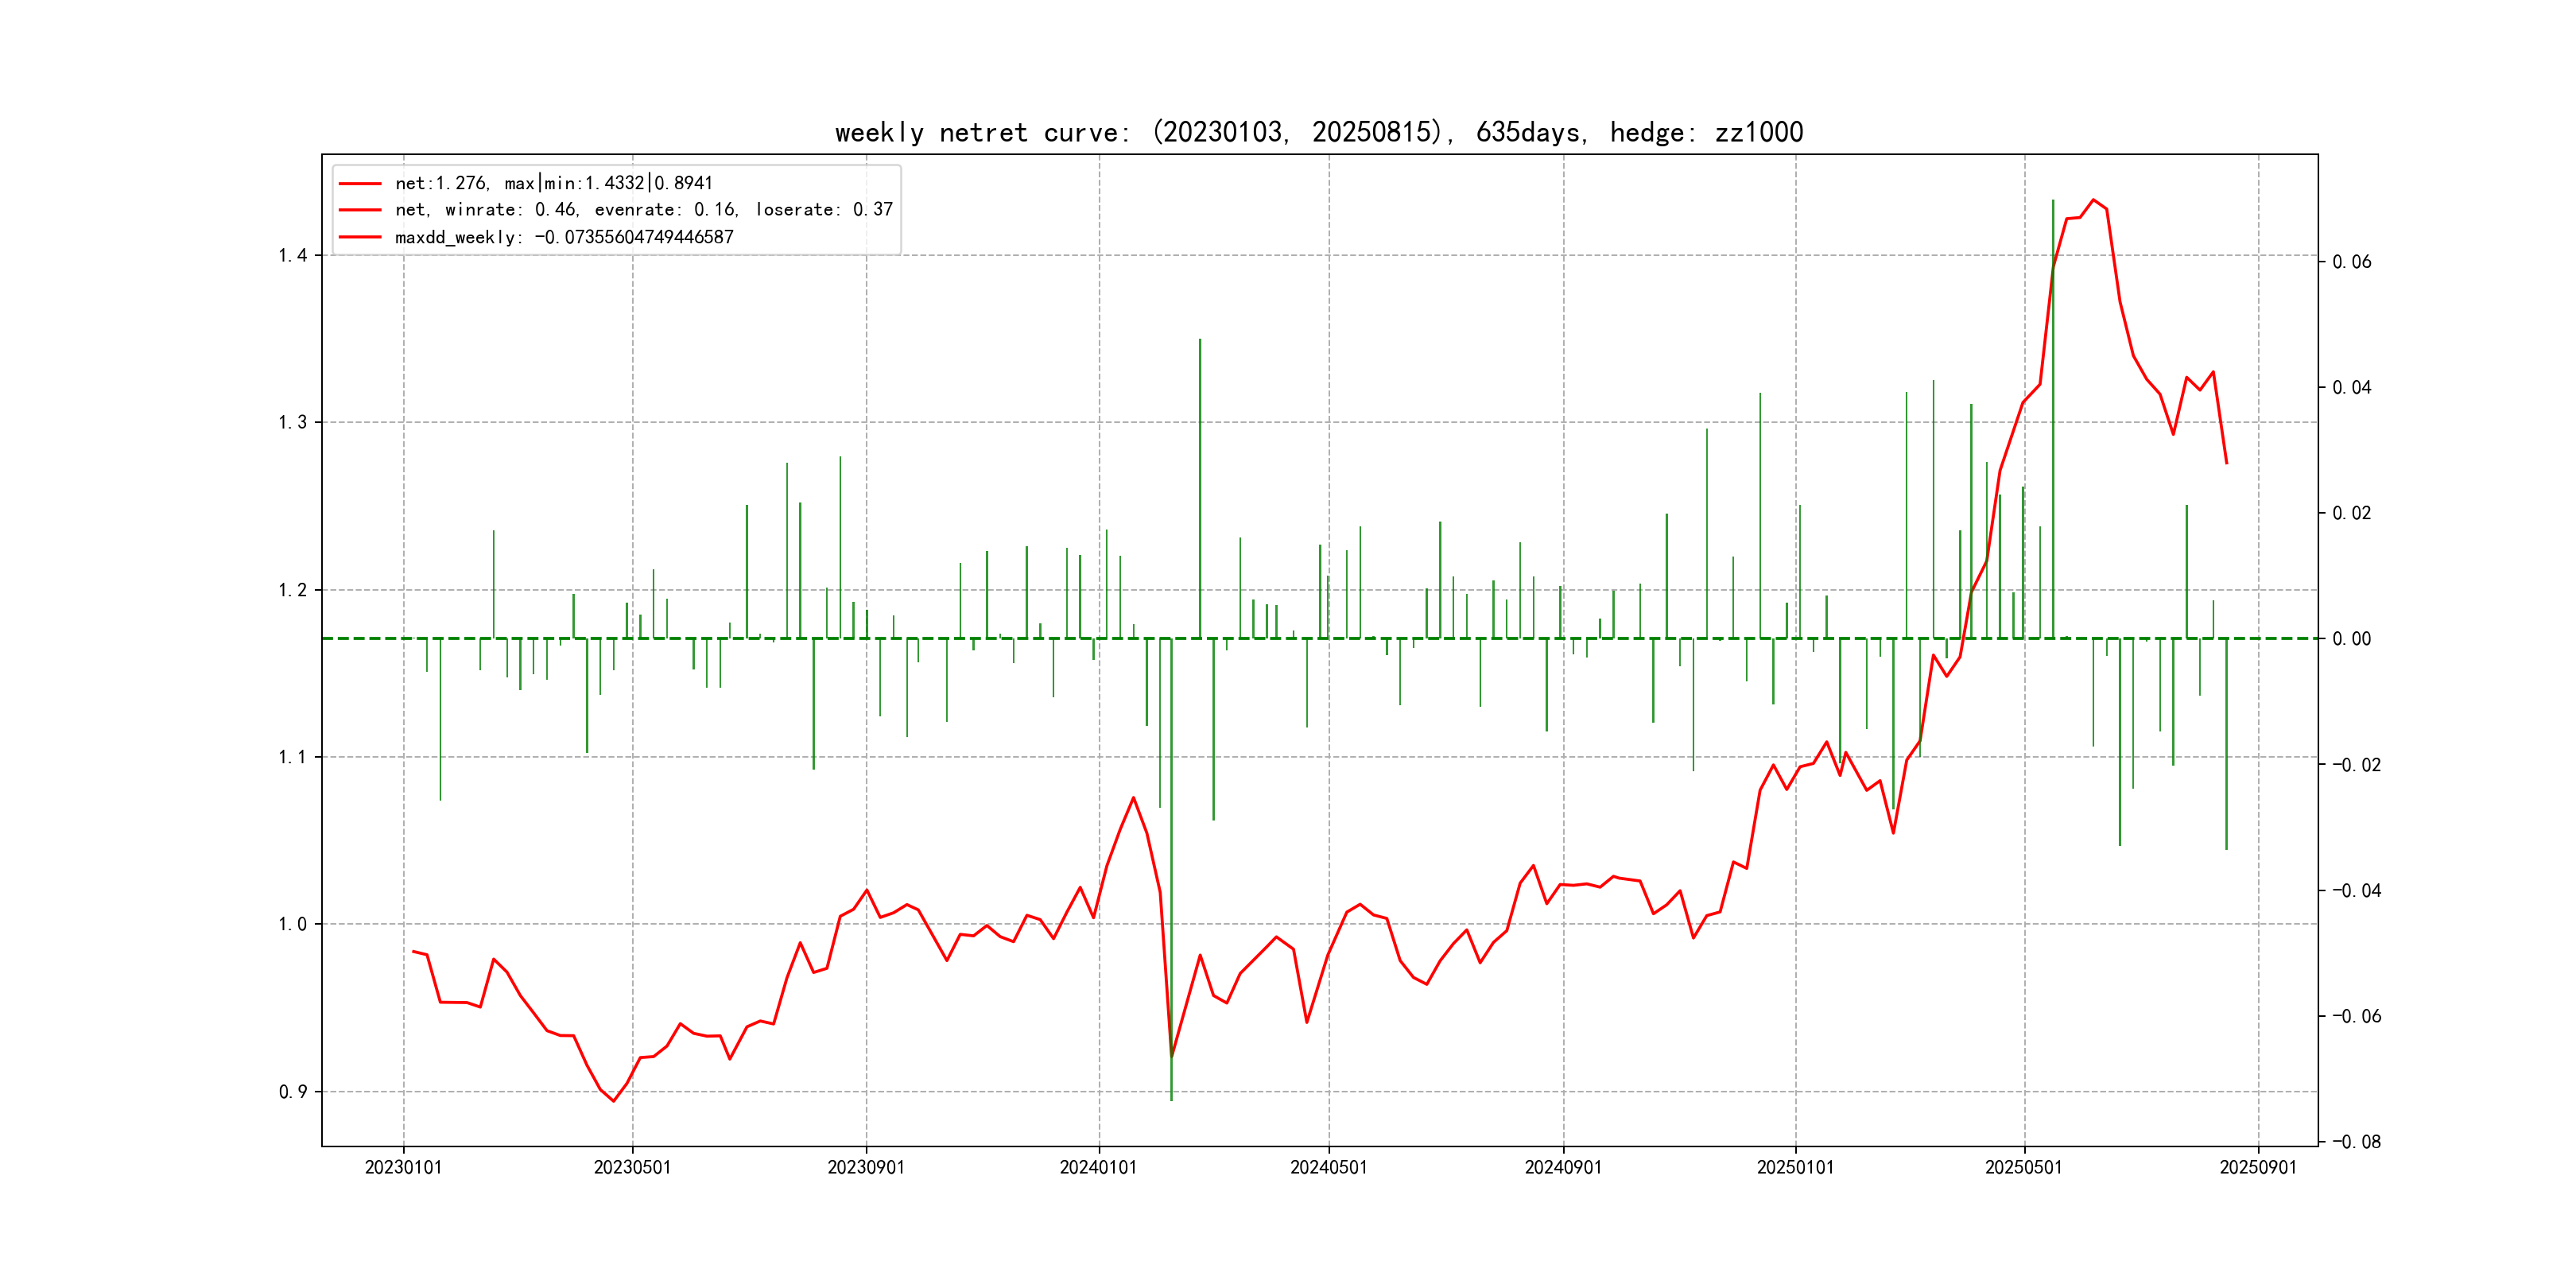2576x1288 pixels.
Task: Click the 0.00 right axis tick label
Action: point(2351,639)
